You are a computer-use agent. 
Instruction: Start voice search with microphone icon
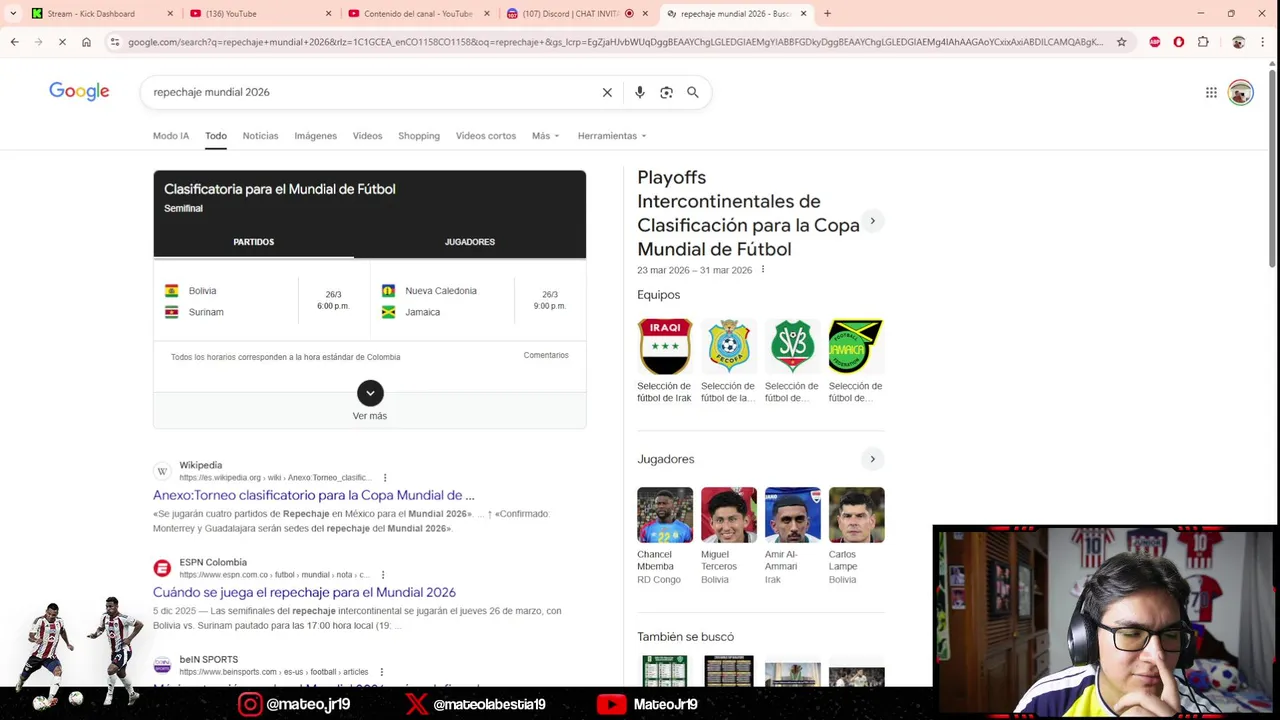(640, 92)
